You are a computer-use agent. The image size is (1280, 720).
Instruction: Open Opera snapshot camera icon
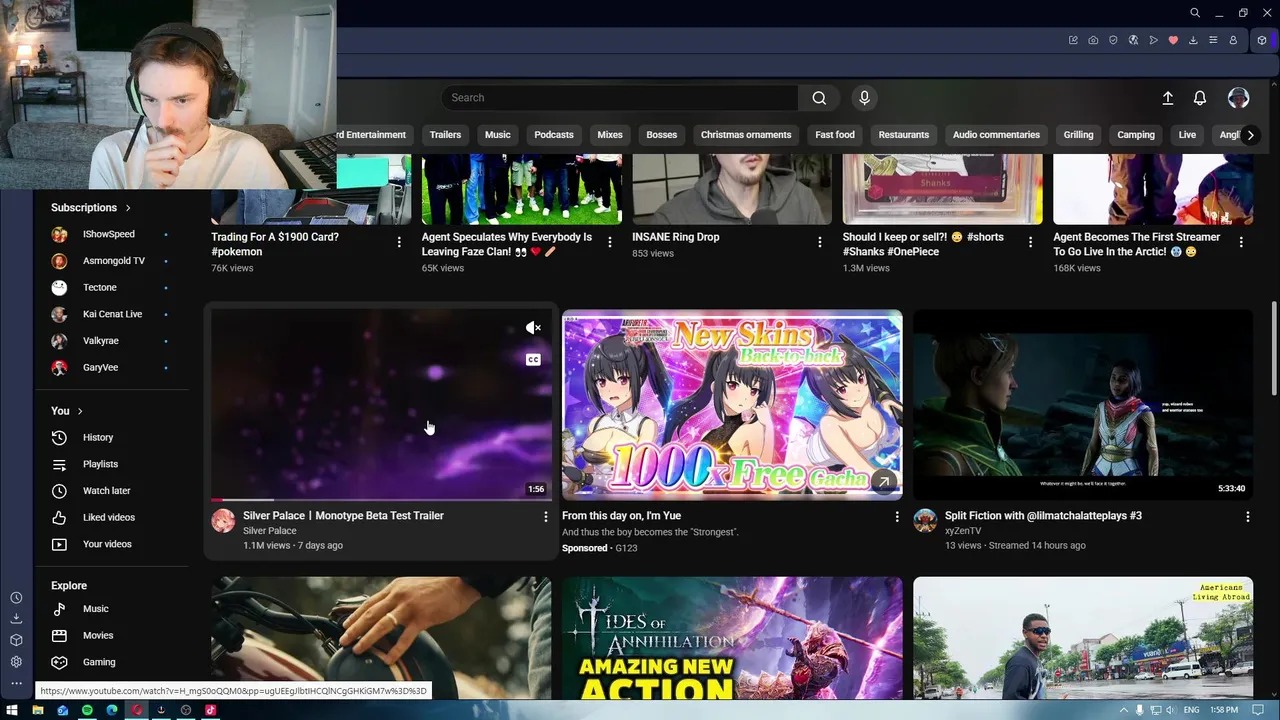1093,40
